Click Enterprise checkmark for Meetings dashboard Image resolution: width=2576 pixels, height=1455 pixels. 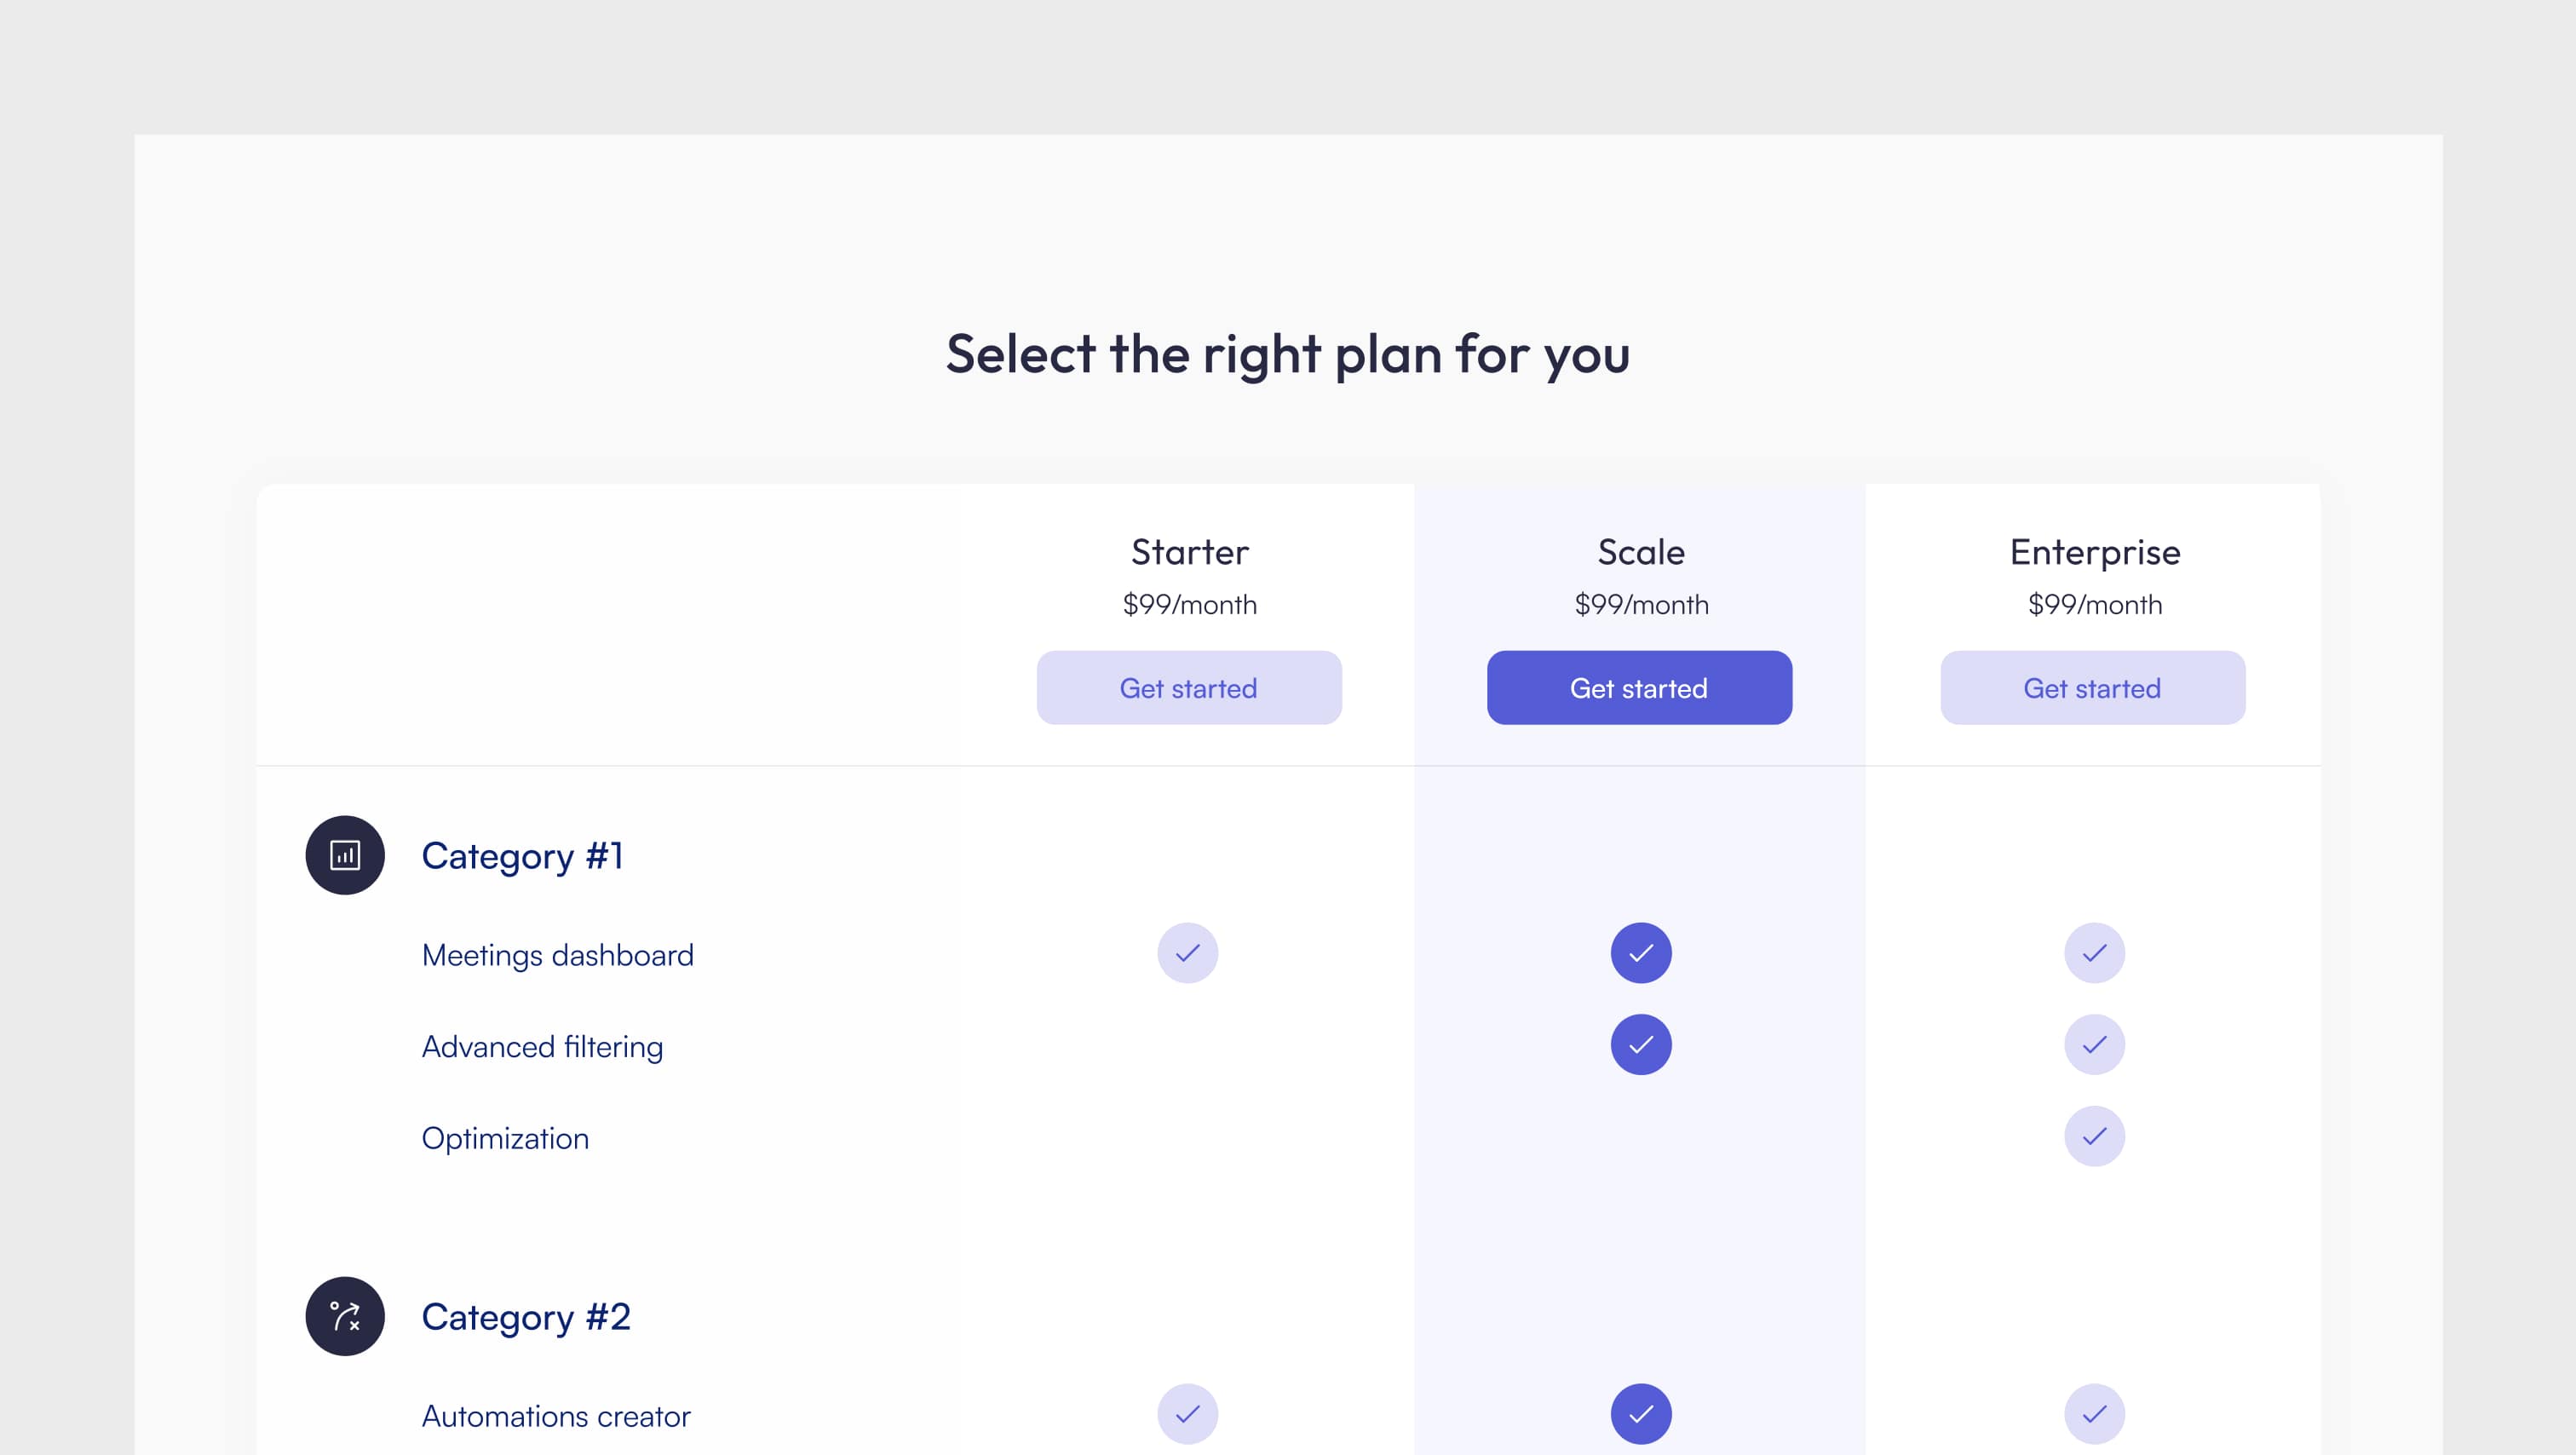[x=2095, y=953]
